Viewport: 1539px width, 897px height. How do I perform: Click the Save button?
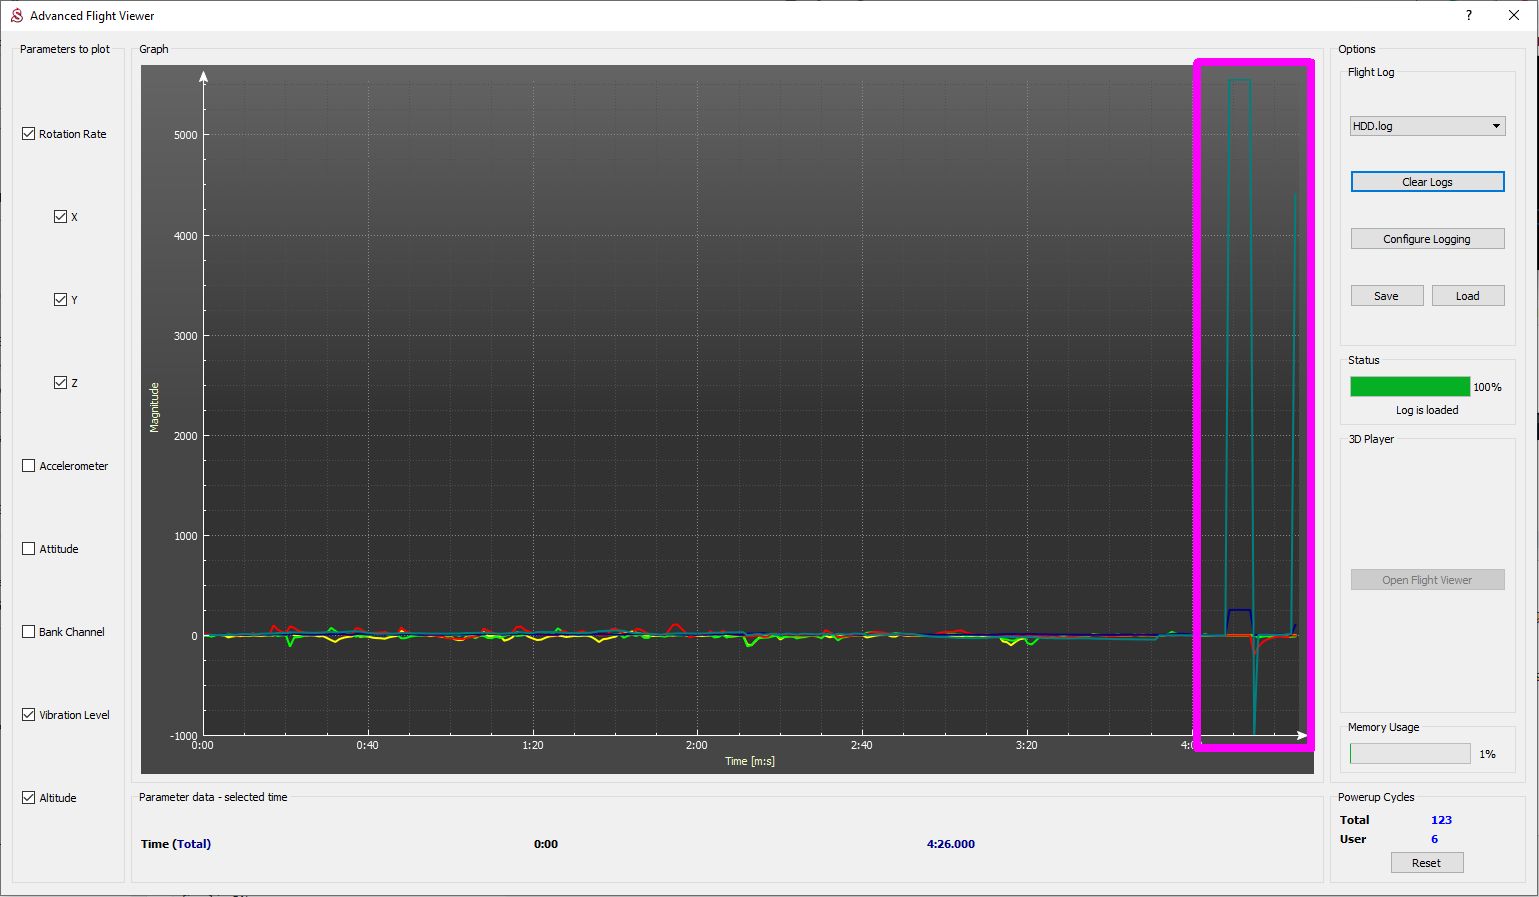[x=1386, y=296]
